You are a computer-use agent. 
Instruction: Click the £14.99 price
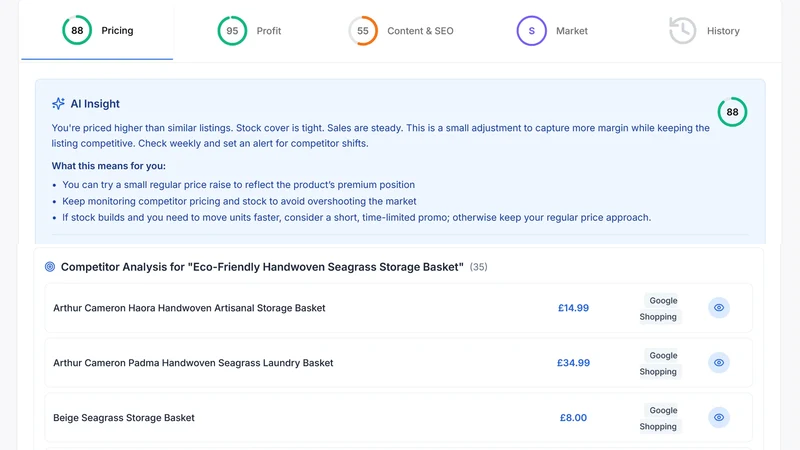573,308
